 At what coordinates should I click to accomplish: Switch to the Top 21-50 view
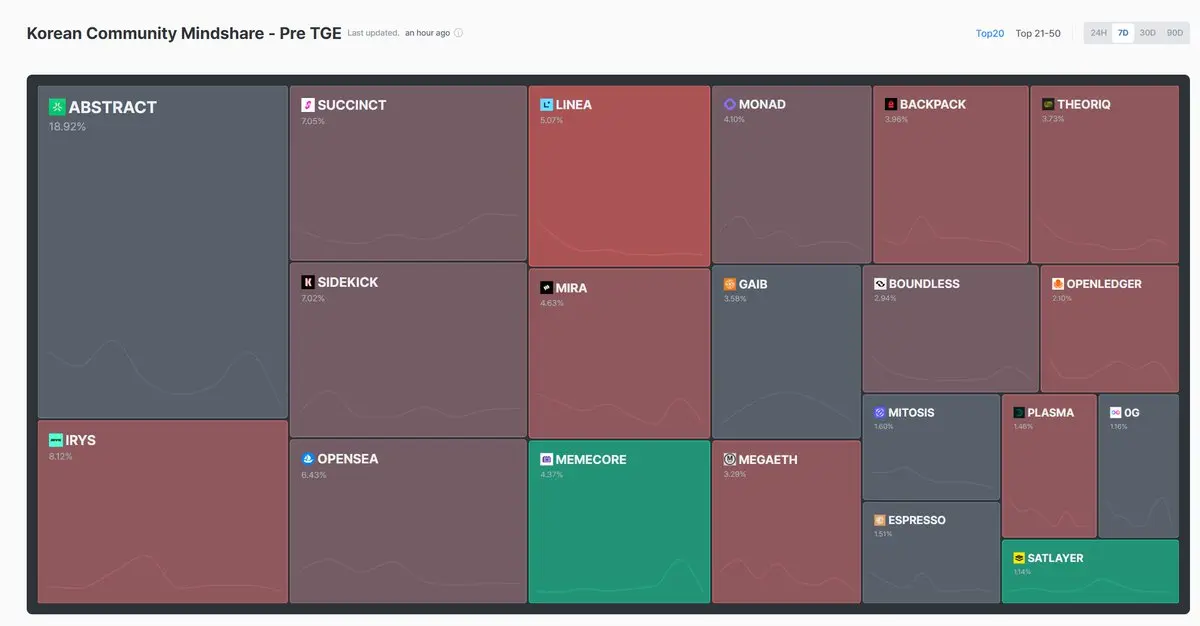point(1038,33)
